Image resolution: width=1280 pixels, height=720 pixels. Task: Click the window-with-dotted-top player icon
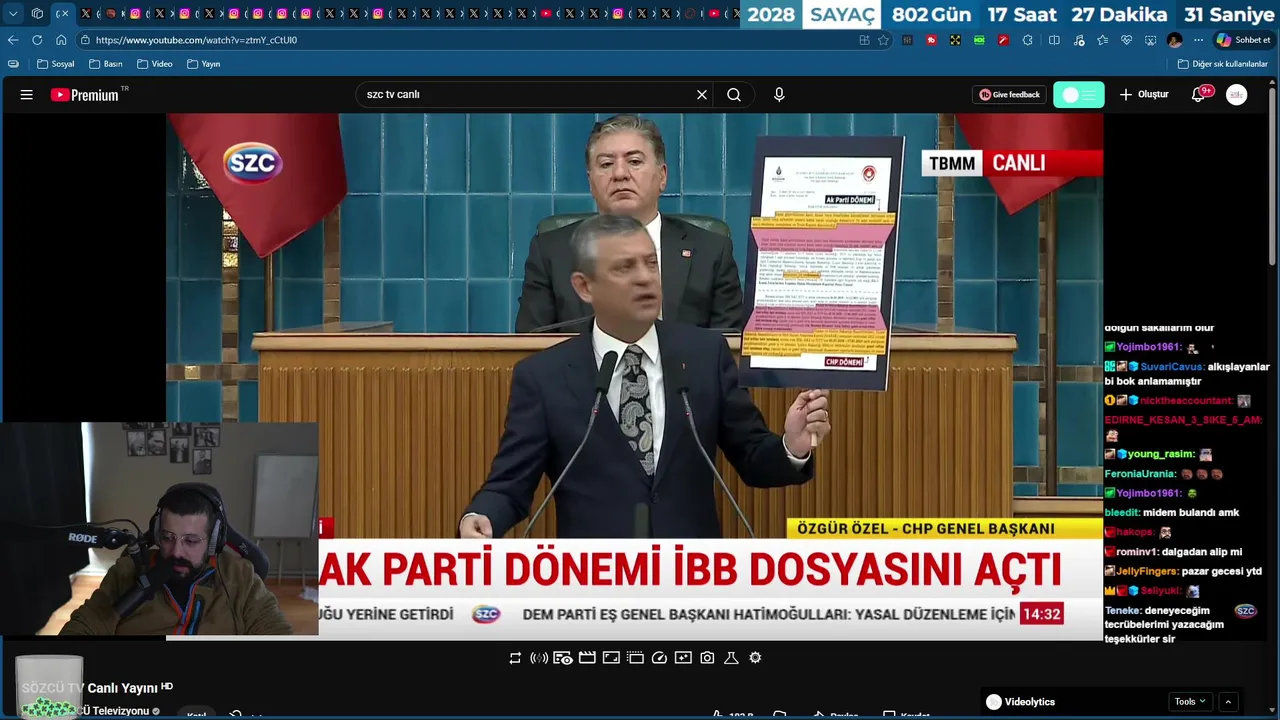coord(635,658)
